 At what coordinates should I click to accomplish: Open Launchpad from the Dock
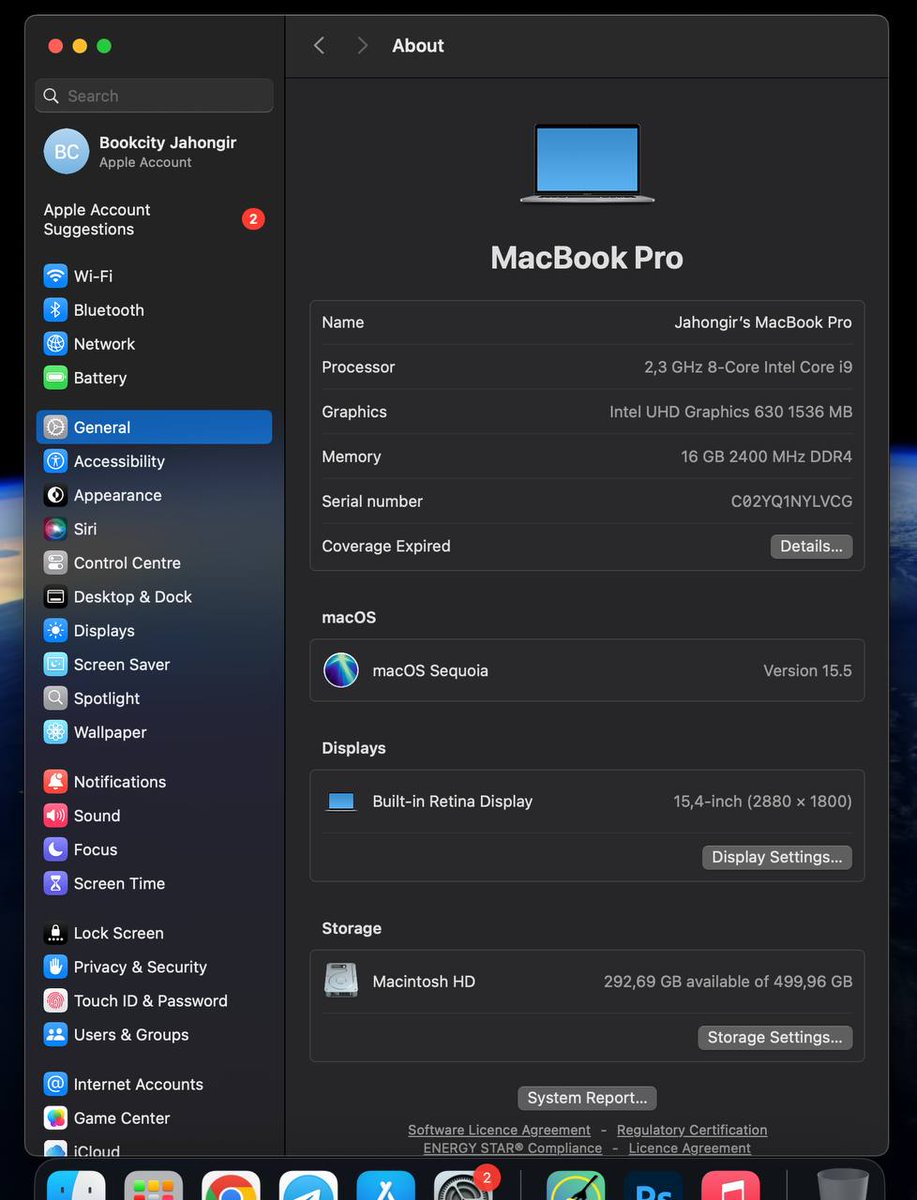(x=154, y=1187)
